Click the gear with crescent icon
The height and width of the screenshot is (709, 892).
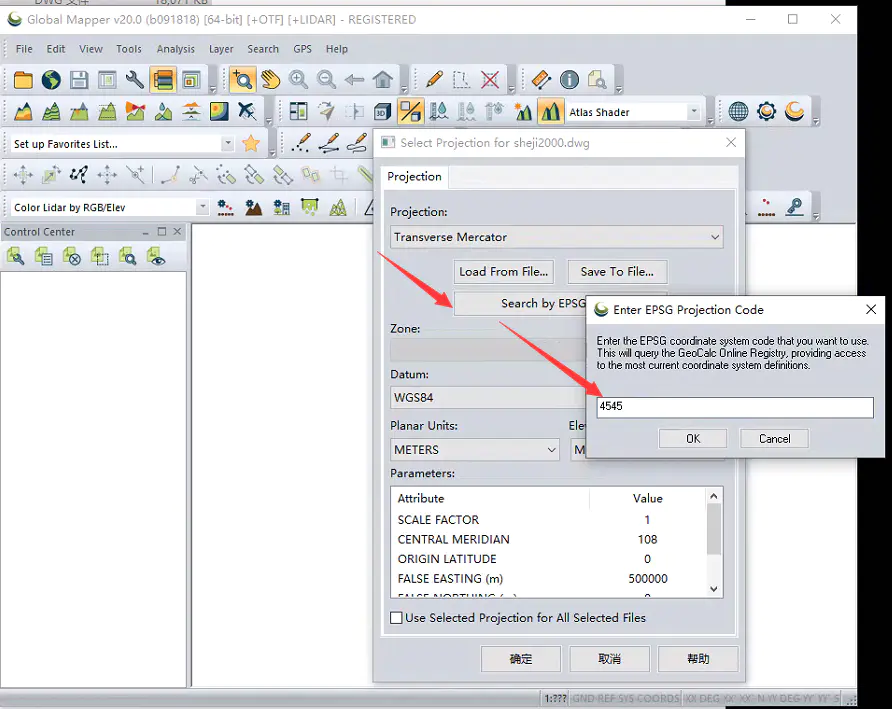point(766,112)
